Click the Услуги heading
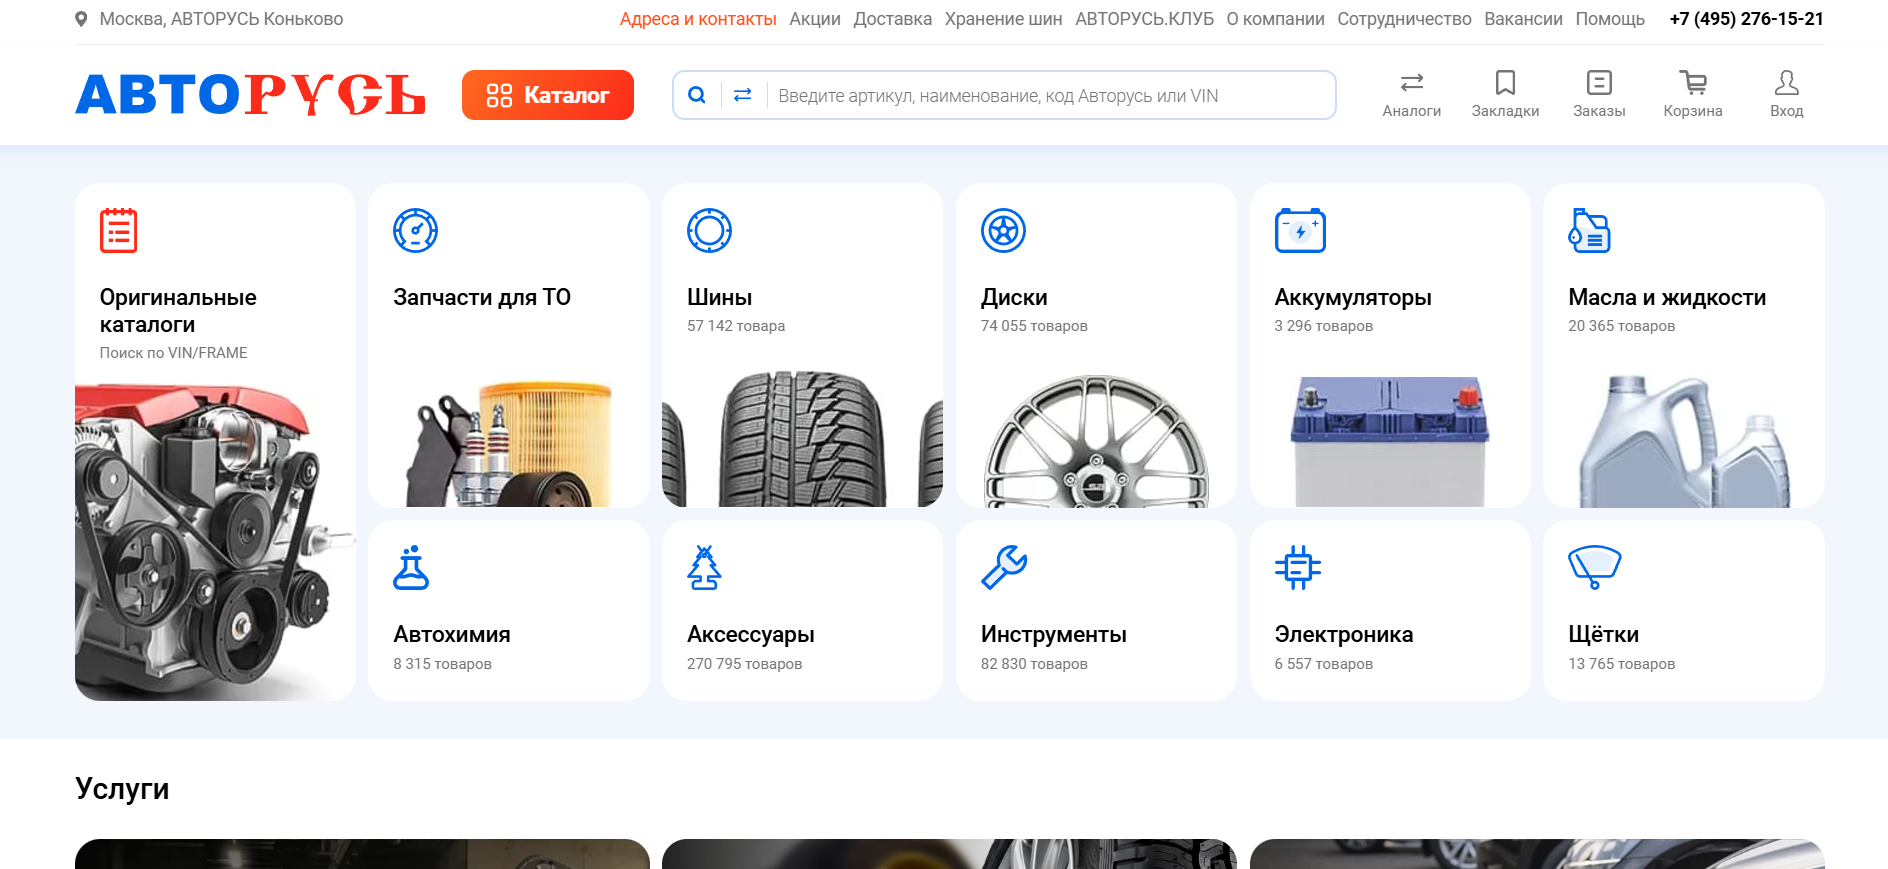This screenshot has width=1888, height=869. pos(122,789)
